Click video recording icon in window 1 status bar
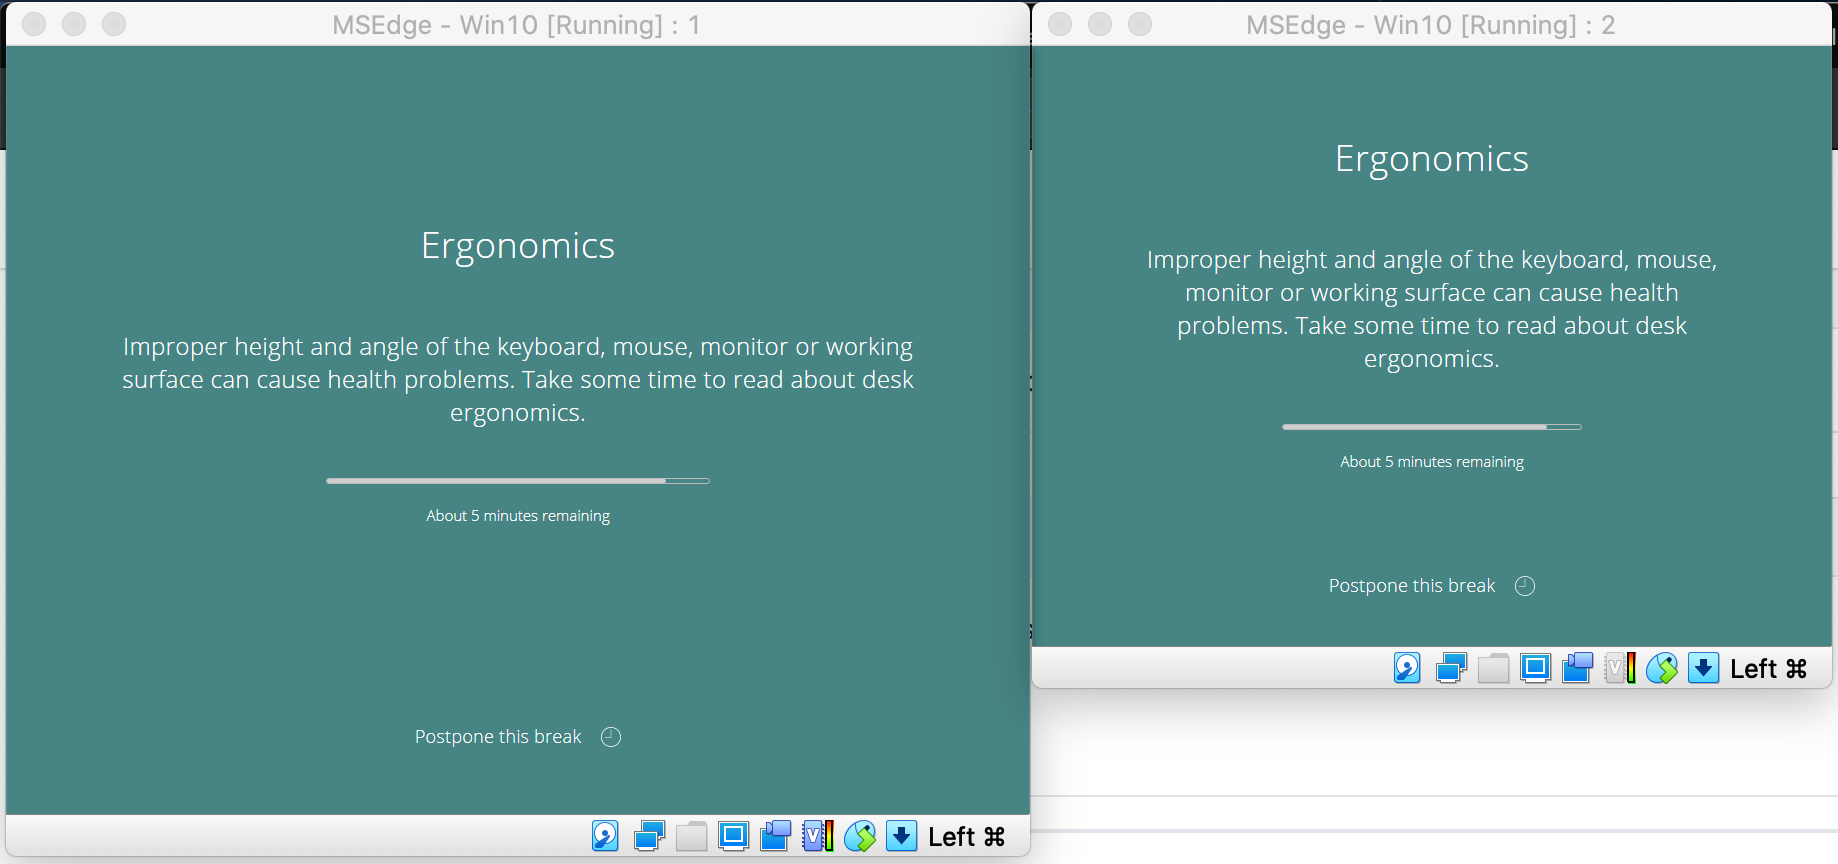This screenshot has width=1838, height=864. [775, 836]
